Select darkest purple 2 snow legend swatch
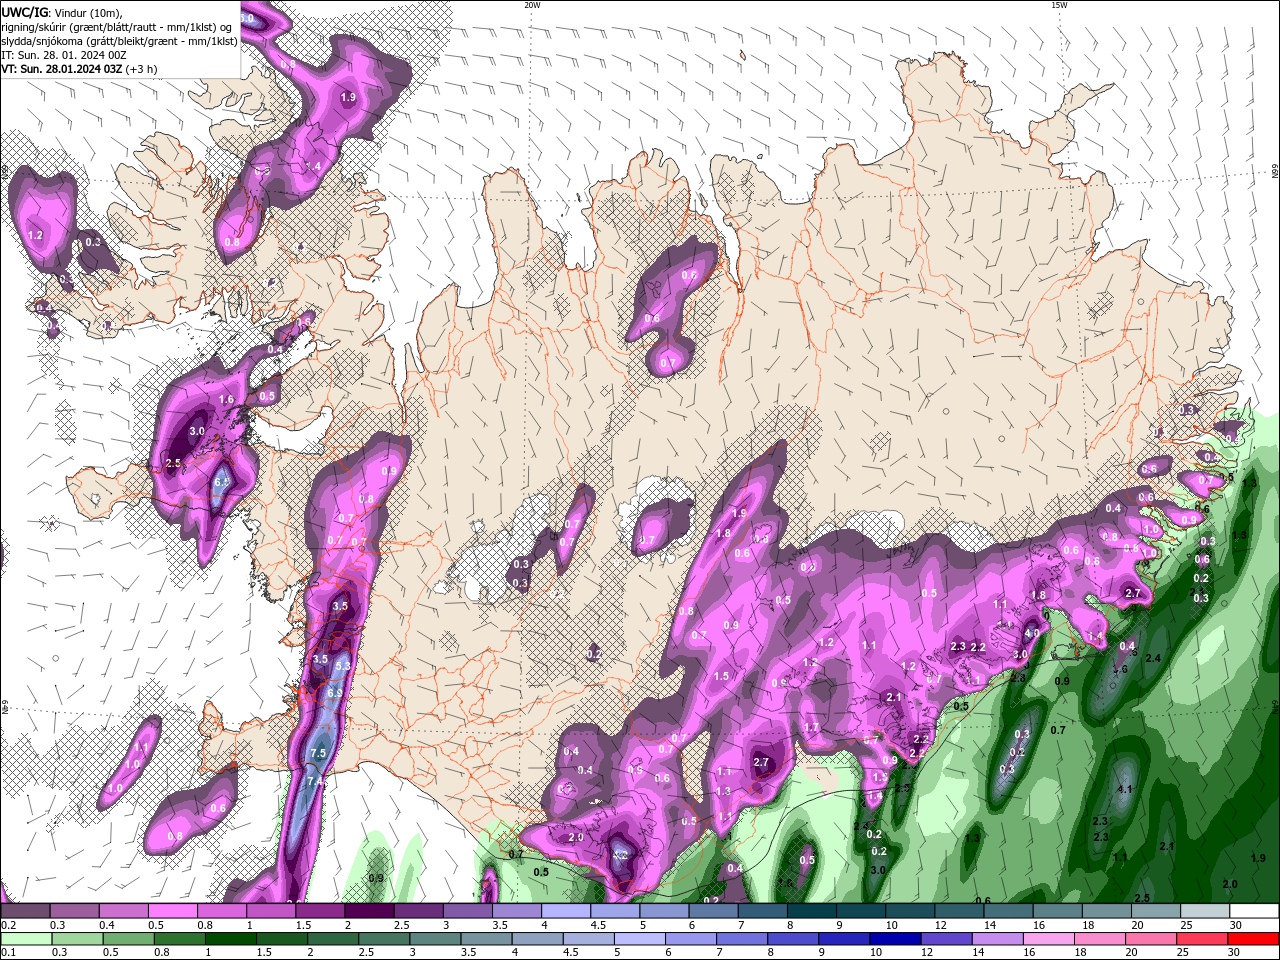Viewport: 1280px width, 960px height. coord(369,911)
